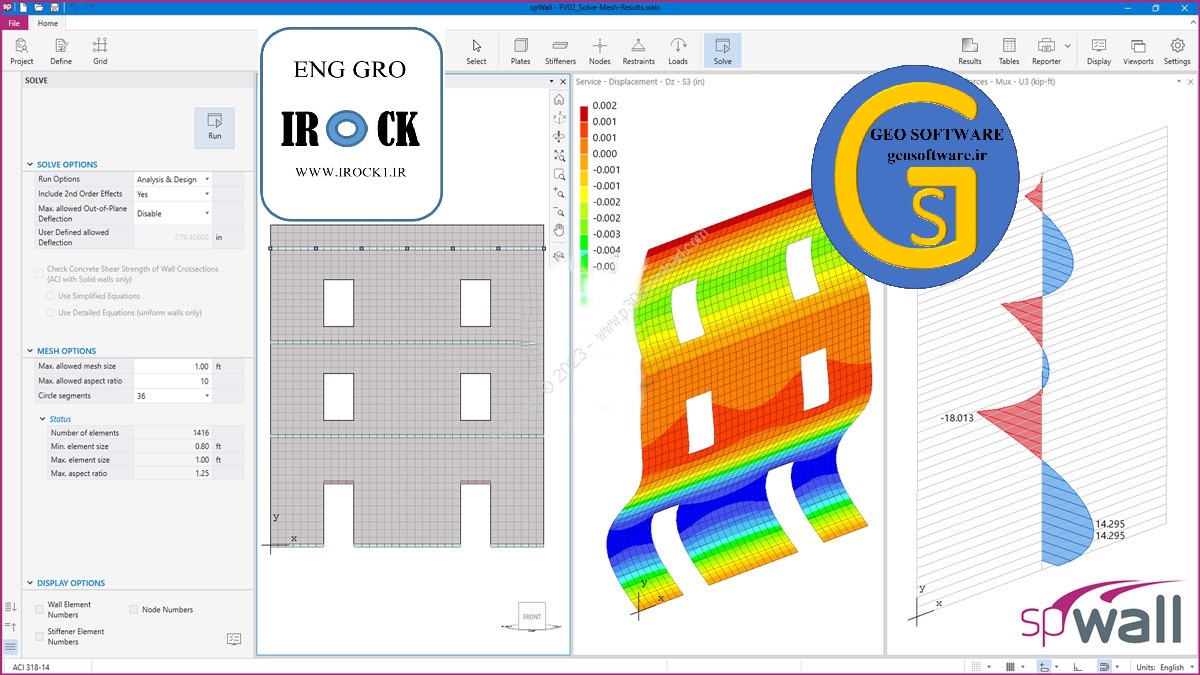
Task: Enable Wall Element Numbers checkbox
Action: click(40, 609)
